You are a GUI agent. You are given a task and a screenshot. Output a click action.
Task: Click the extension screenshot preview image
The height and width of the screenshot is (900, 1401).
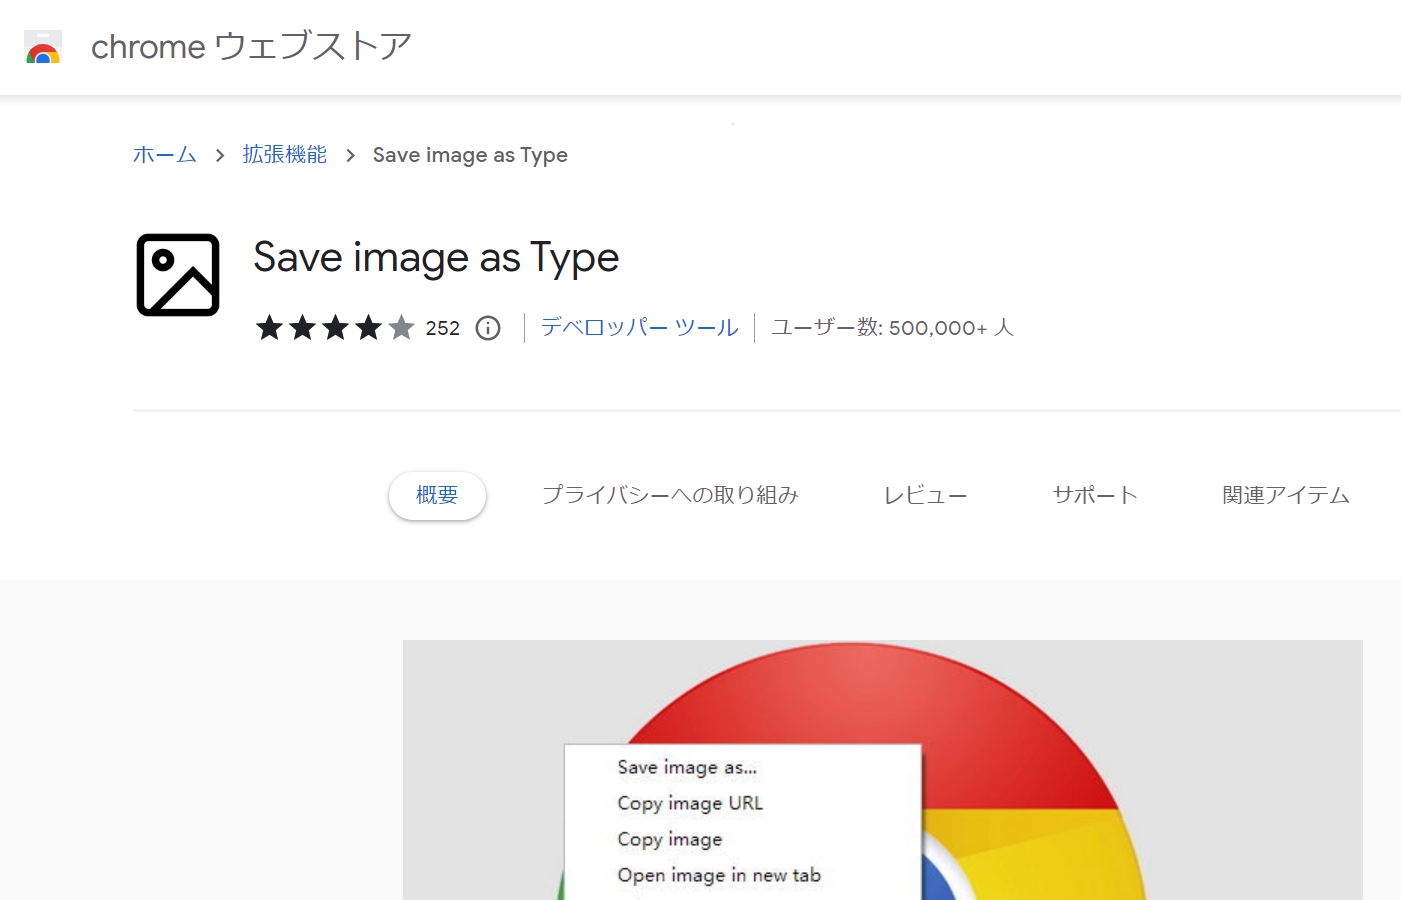pyautogui.click(x=882, y=770)
